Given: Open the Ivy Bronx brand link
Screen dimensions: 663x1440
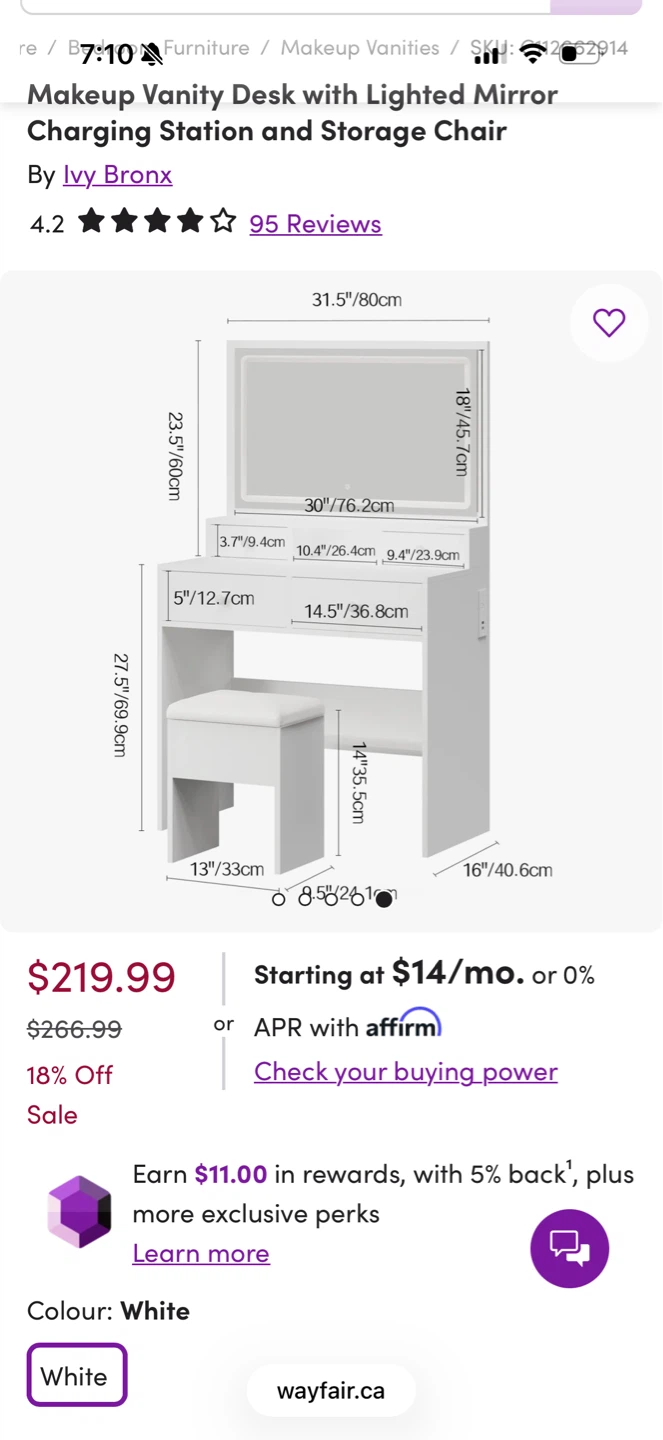Looking at the screenshot, I should point(118,174).
